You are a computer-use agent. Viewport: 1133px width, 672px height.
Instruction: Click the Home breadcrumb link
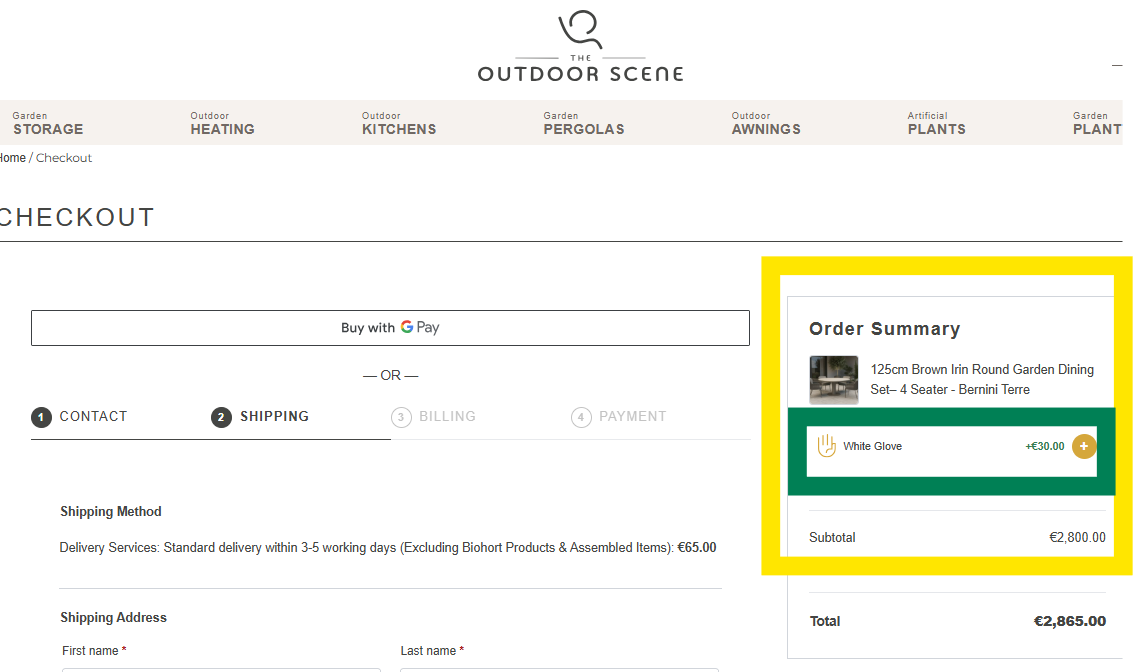coord(13,157)
